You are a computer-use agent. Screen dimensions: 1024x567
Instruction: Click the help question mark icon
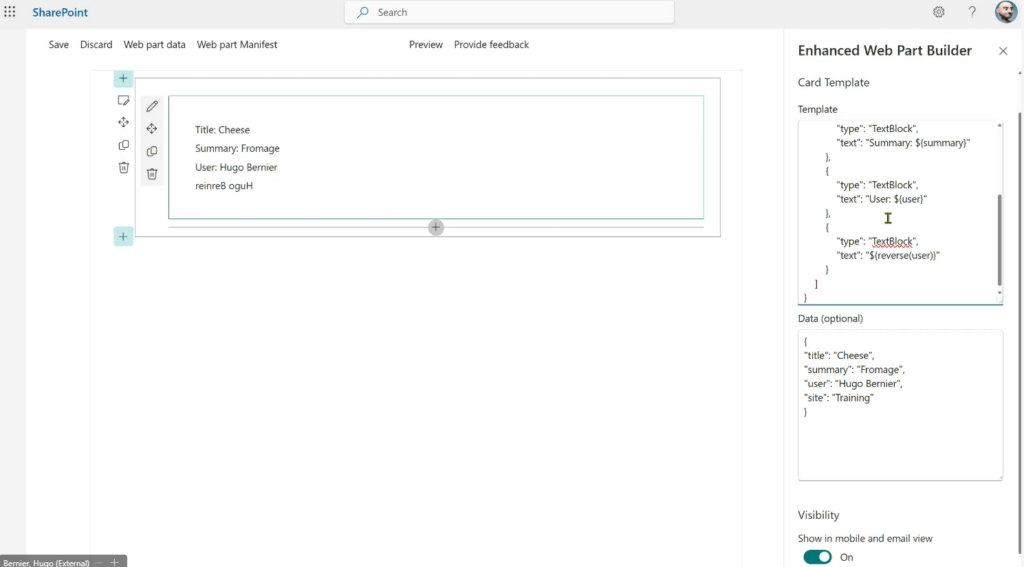(x=971, y=12)
